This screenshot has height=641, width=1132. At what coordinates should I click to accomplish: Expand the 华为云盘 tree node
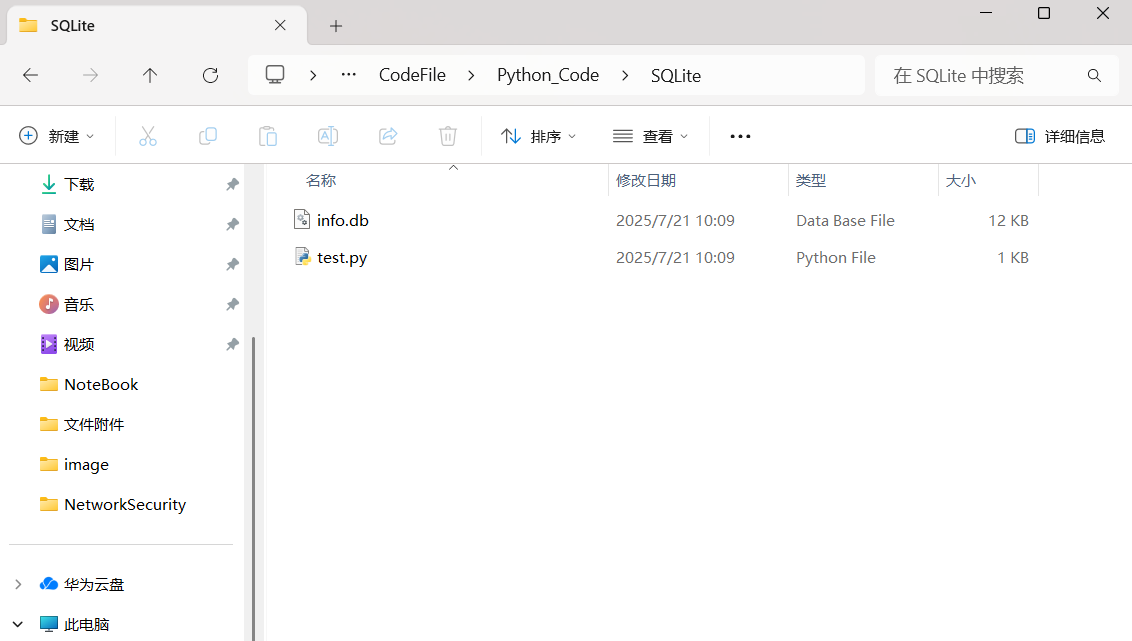18,584
